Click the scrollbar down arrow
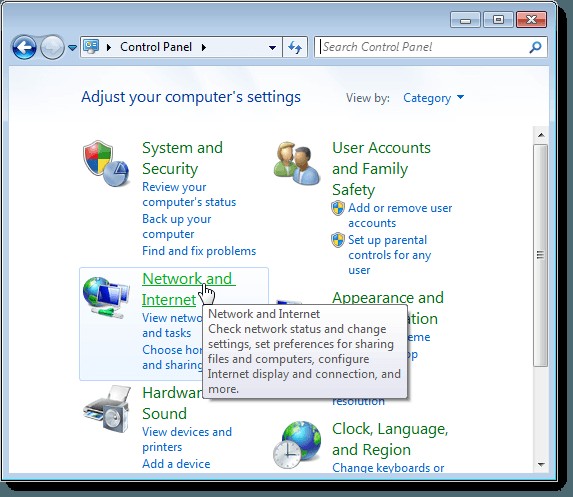Viewport: 573px width, 497px height. (x=541, y=464)
